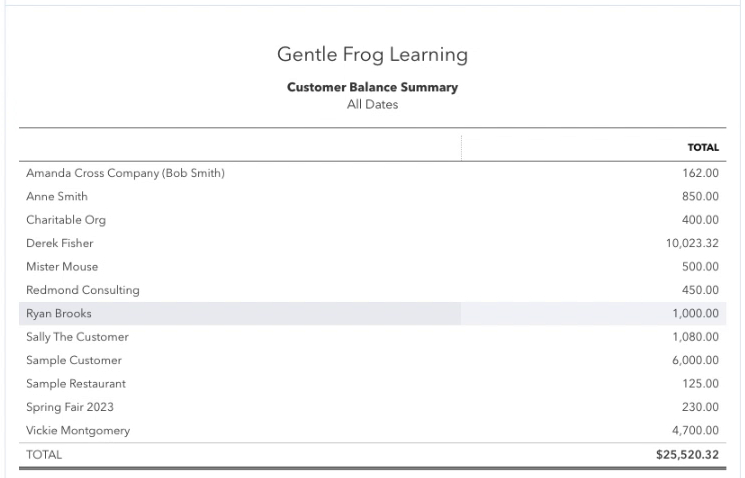Click Derek Fisher balance 10,023.32
The width and height of the screenshot is (745, 478).
tap(692, 243)
